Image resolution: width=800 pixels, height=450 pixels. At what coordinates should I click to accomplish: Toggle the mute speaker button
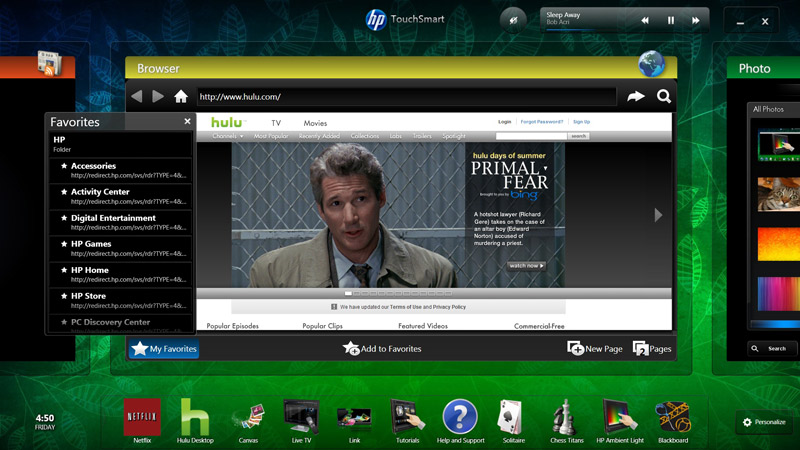pyautogui.click(x=513, y=20)
